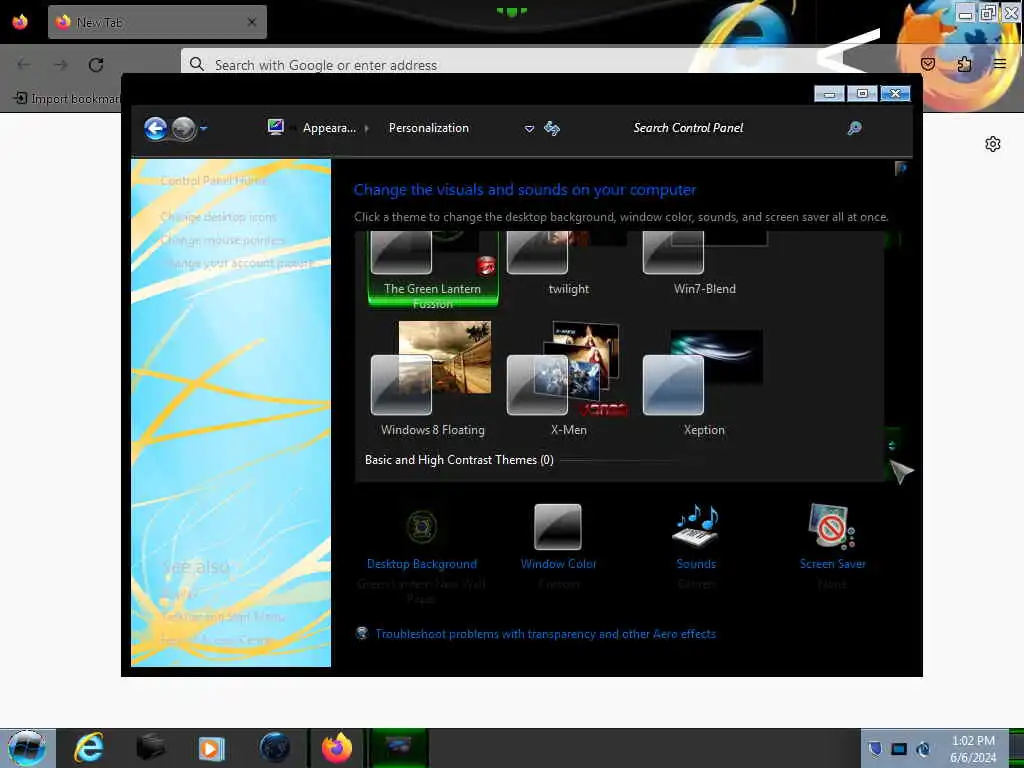The width and height of the screenshot is (1024, 768).
Task: Open the Firefox hamburger application menu
Action: pyautogui.click(x=1000, y=64)
